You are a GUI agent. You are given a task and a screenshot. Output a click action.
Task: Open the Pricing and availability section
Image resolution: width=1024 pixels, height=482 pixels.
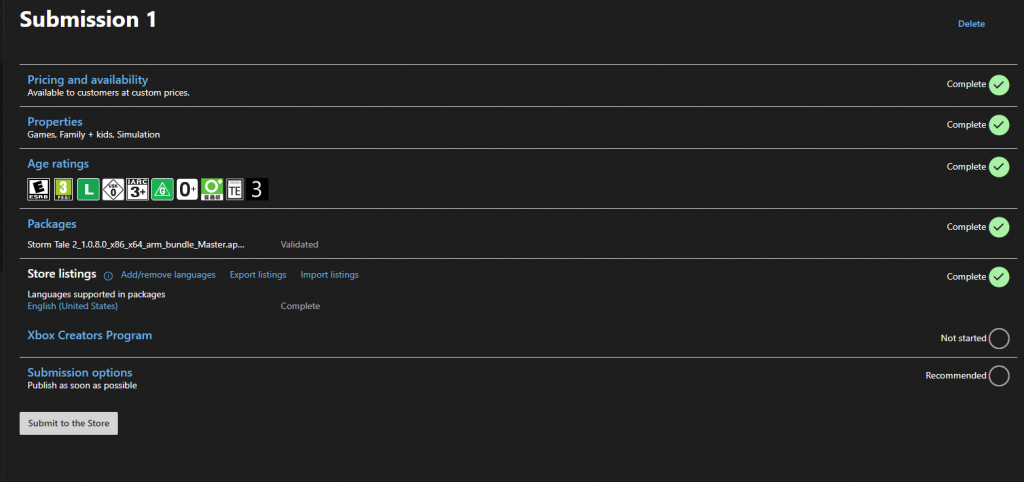pos(88,80)
